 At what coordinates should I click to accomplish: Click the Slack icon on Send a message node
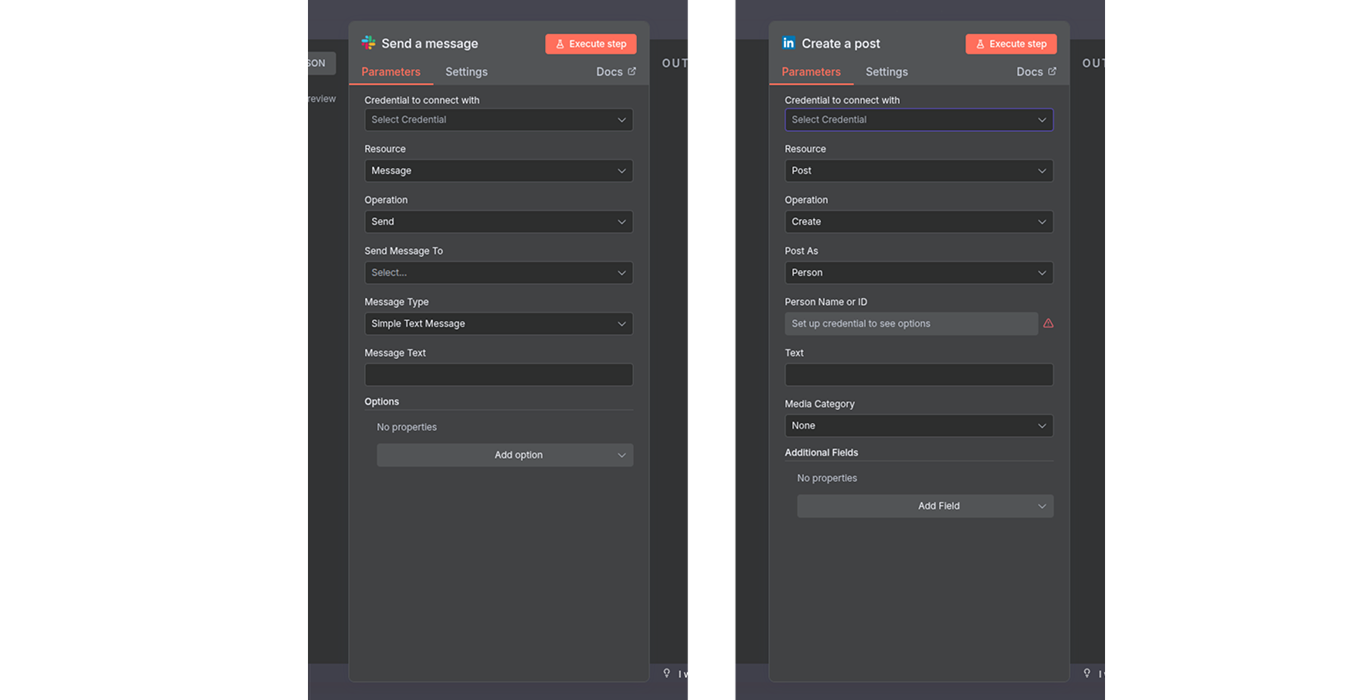pos(369,43)
